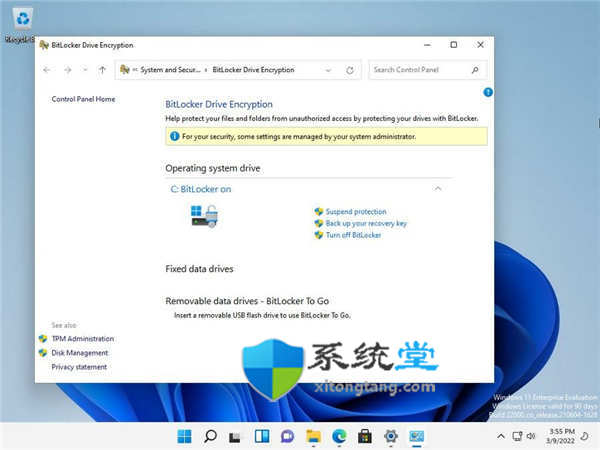Refresh the BitLocker page
The height and width of the screenshot is (450, 600).
point(350,70)
